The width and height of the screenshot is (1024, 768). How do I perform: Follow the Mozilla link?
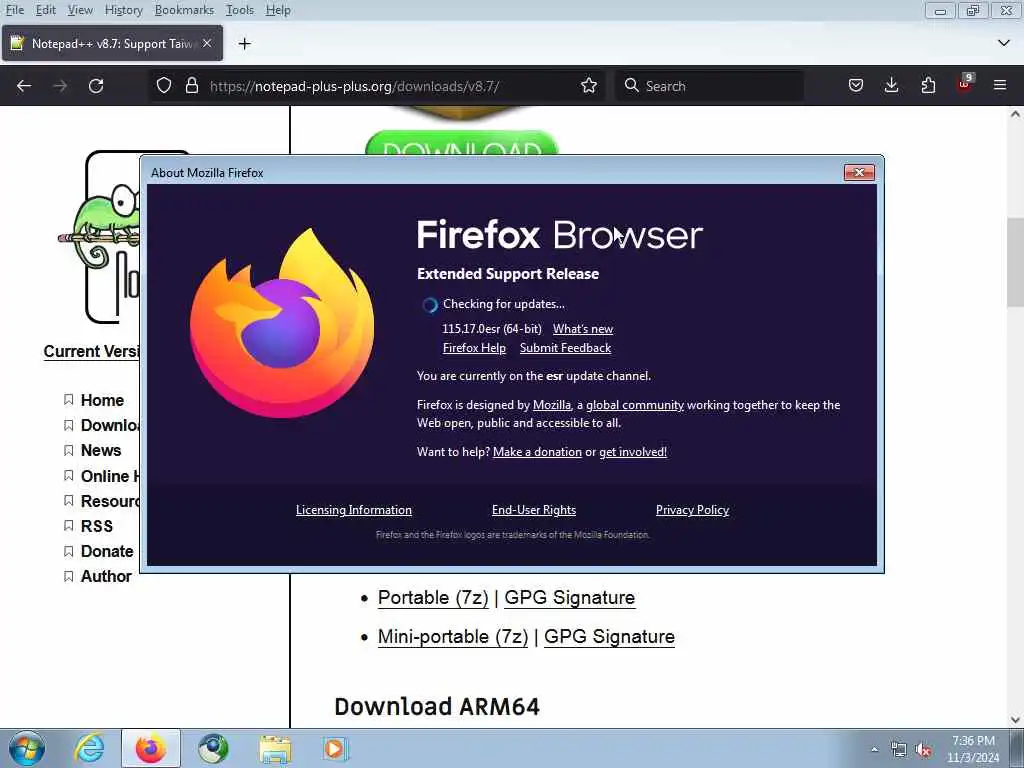[x=551, y=405]
